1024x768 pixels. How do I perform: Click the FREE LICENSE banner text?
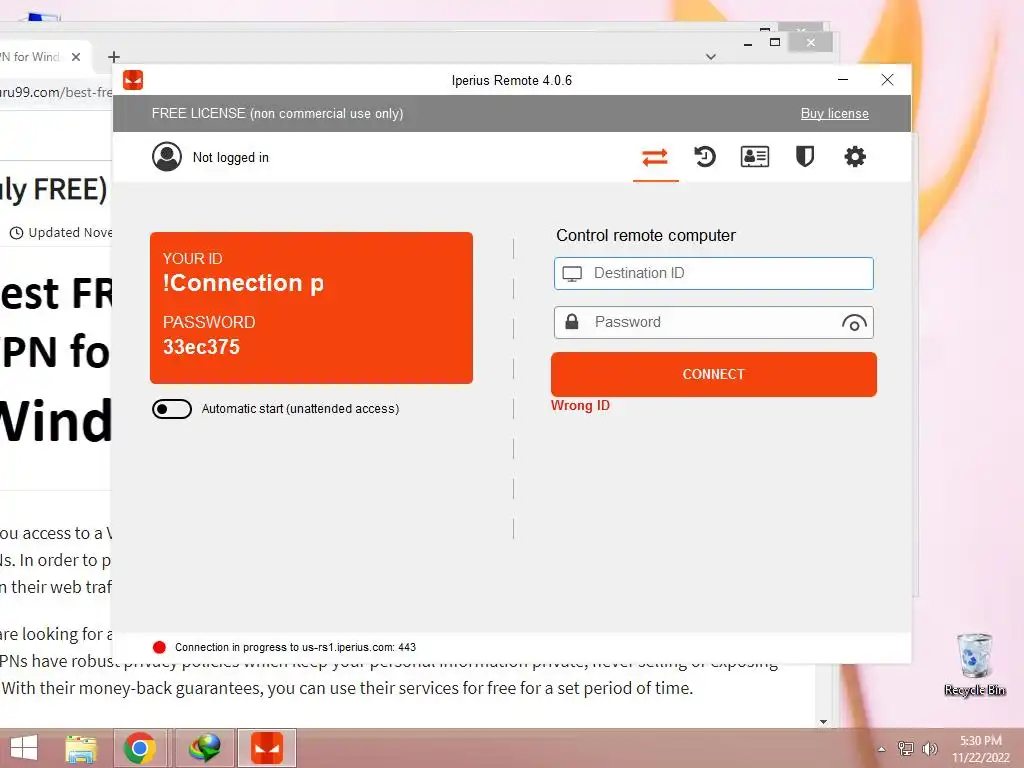click(x=277, y=114)
